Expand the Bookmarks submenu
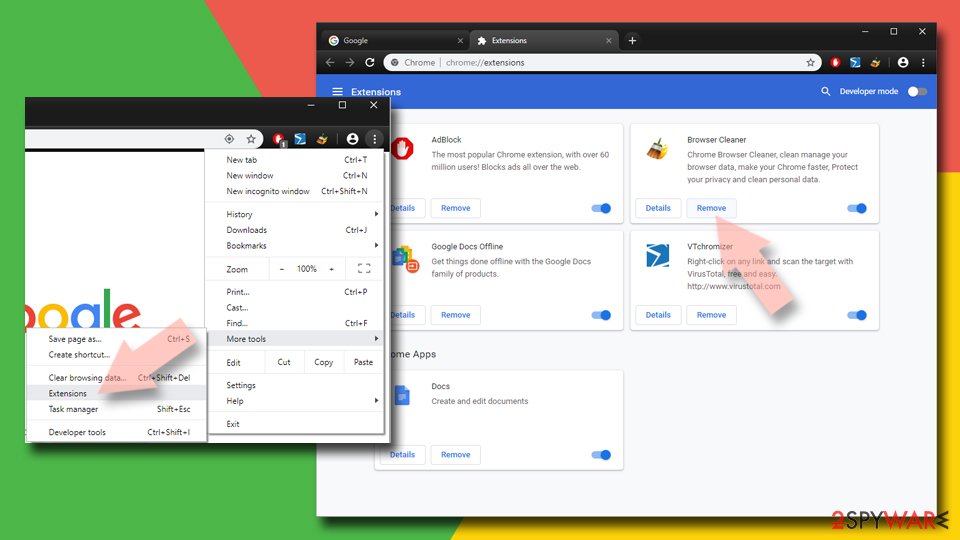 [x=296, y=246]
